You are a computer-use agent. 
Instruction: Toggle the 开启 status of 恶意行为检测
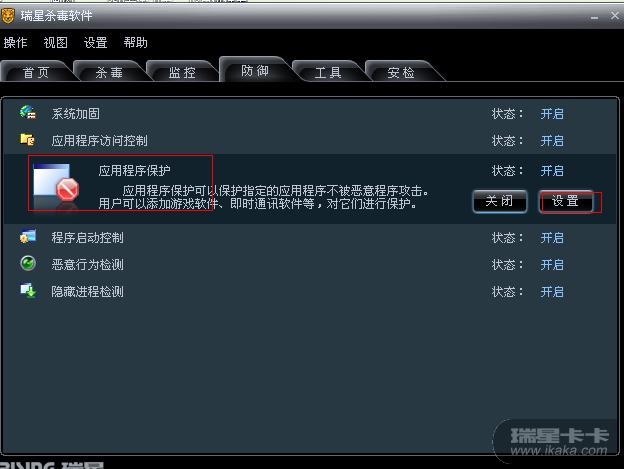[552, 265]
